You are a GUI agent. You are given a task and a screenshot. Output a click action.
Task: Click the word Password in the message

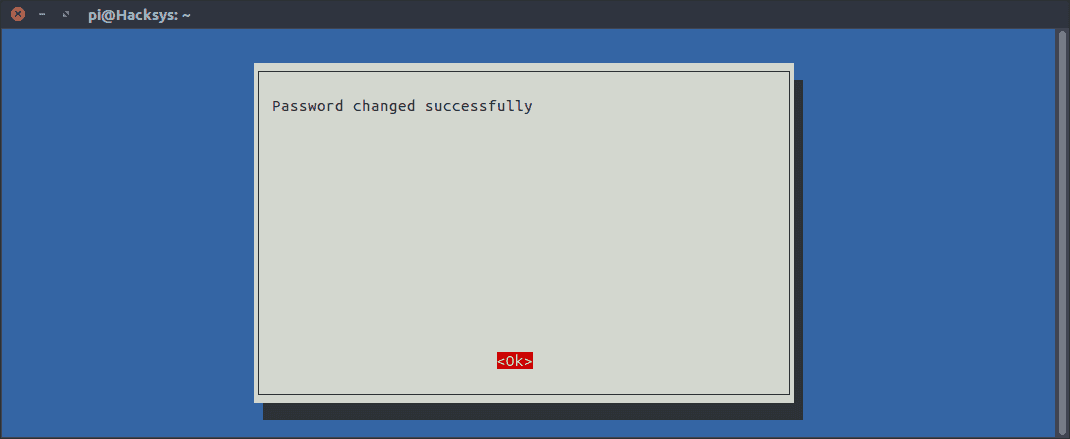[x=308, y=107]
